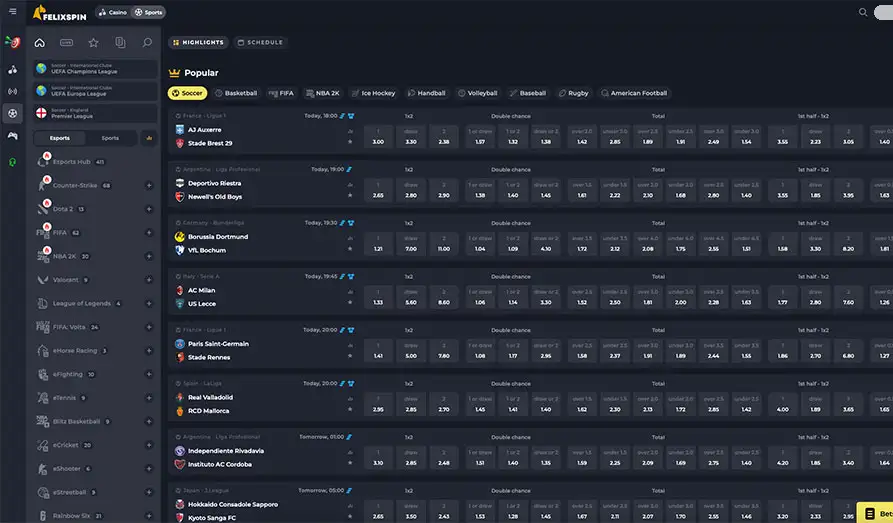Screen dimensions: 893x523
Task: Open the top-ranked chart icon beside Sports
Action: pos(149,138)
